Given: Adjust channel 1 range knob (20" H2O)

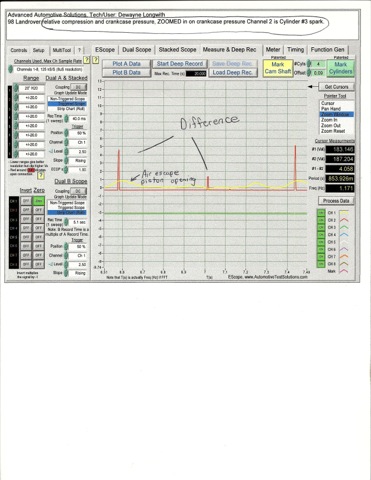Looking at the screenshot, I should point(16,88).
